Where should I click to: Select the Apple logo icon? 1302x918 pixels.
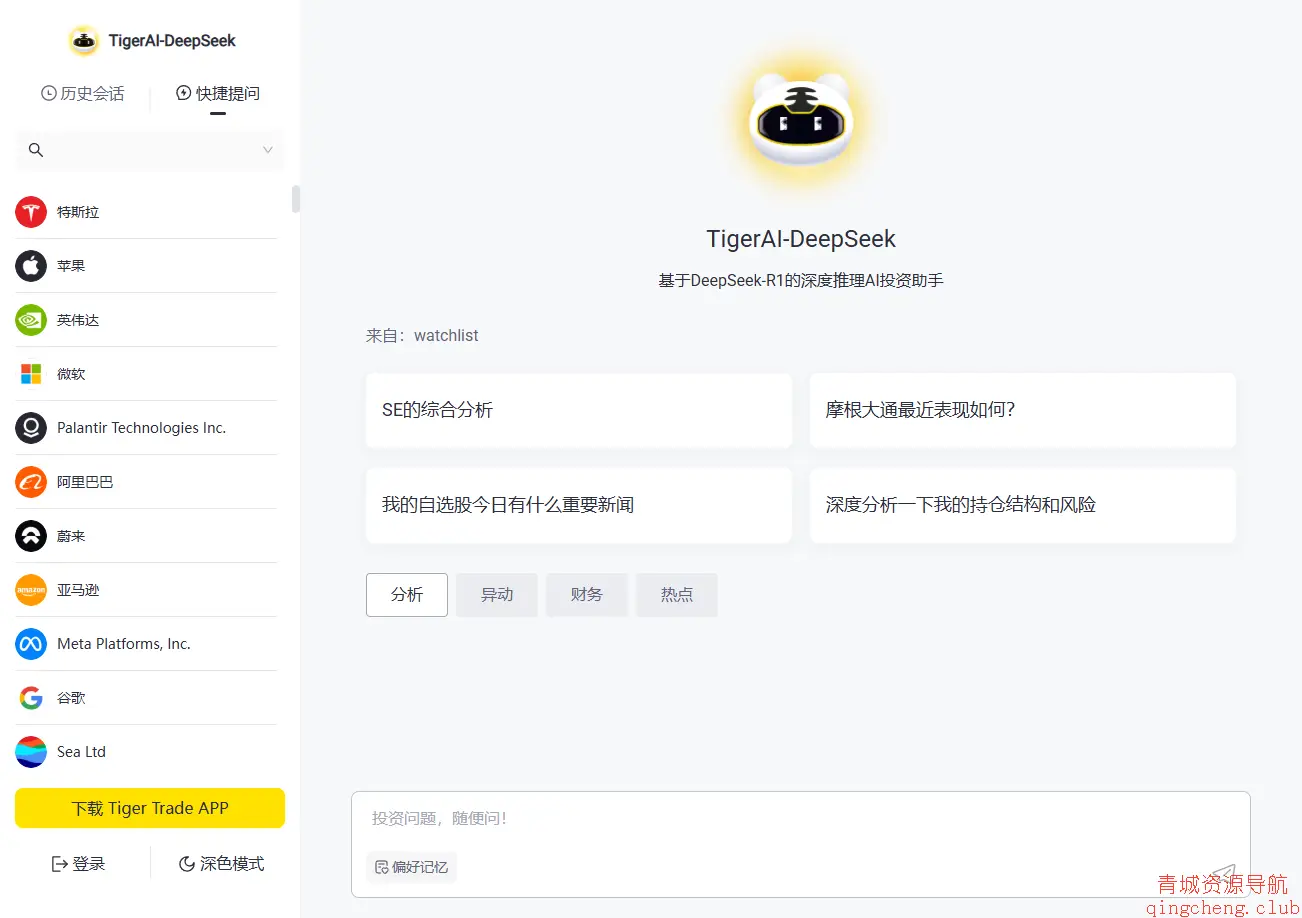tap(31, 266)
